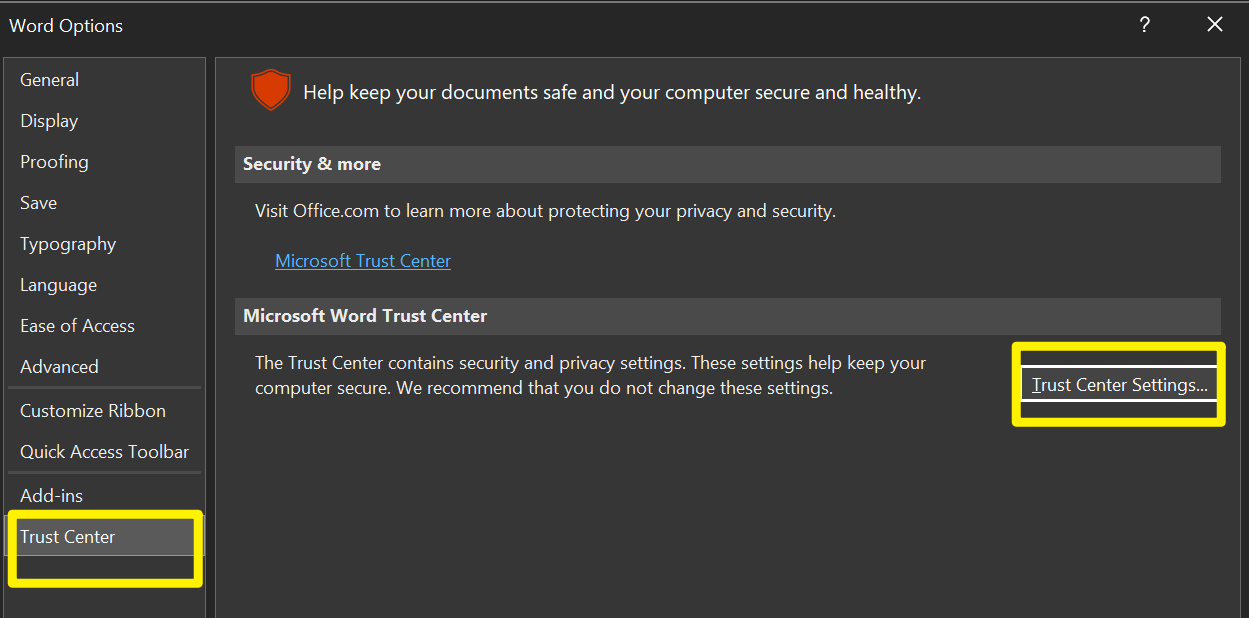The width and height of the screenshot is (1249, 618).
Task: Open the Microsoft Trust Center link
Action: [x=363, y=261]
